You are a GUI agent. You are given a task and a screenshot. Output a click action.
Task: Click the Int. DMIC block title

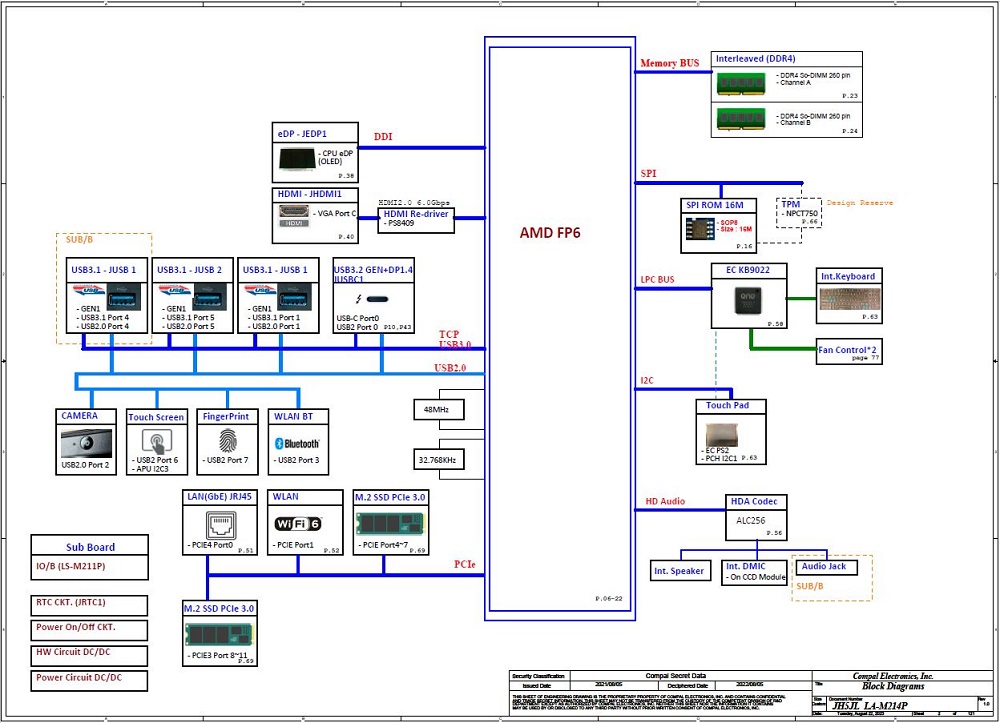pyautogui.click(x=746, y=566)
